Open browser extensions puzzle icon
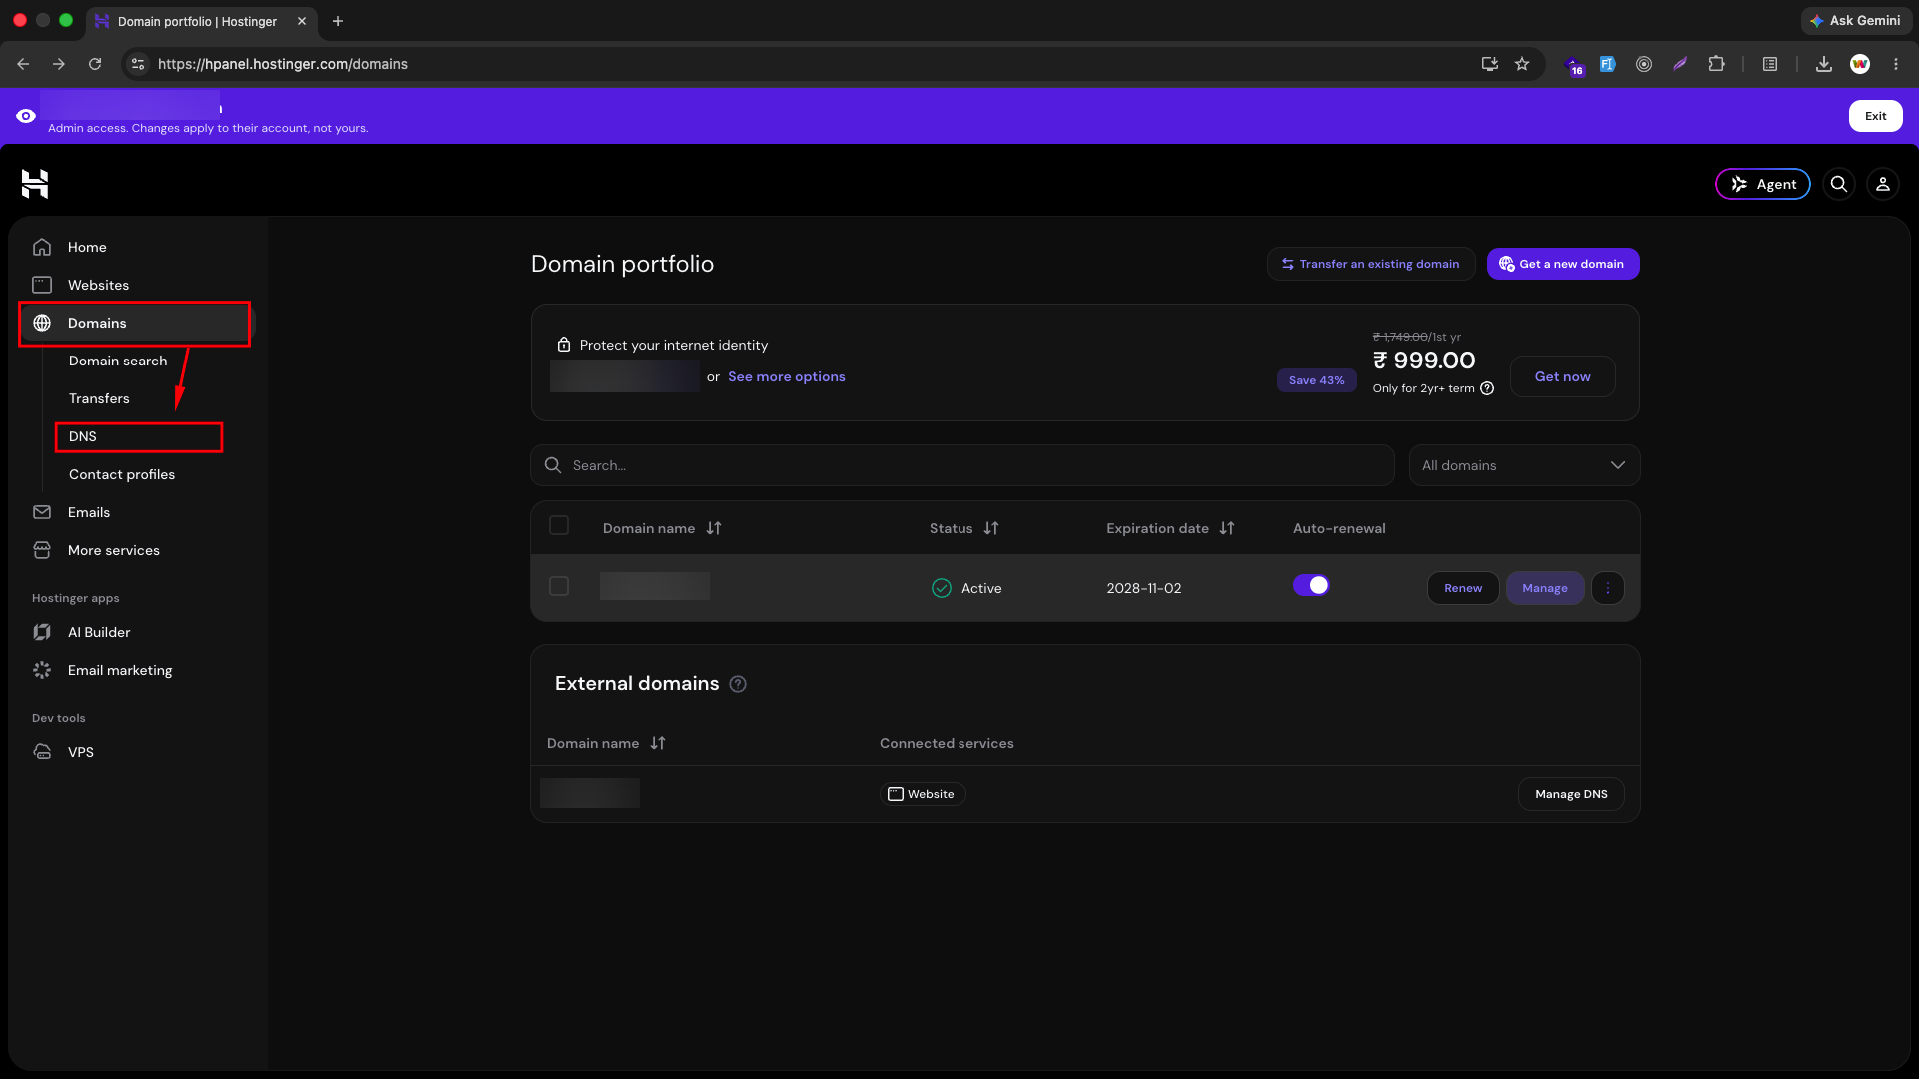1919x1079 pixels. point(1716,64)
